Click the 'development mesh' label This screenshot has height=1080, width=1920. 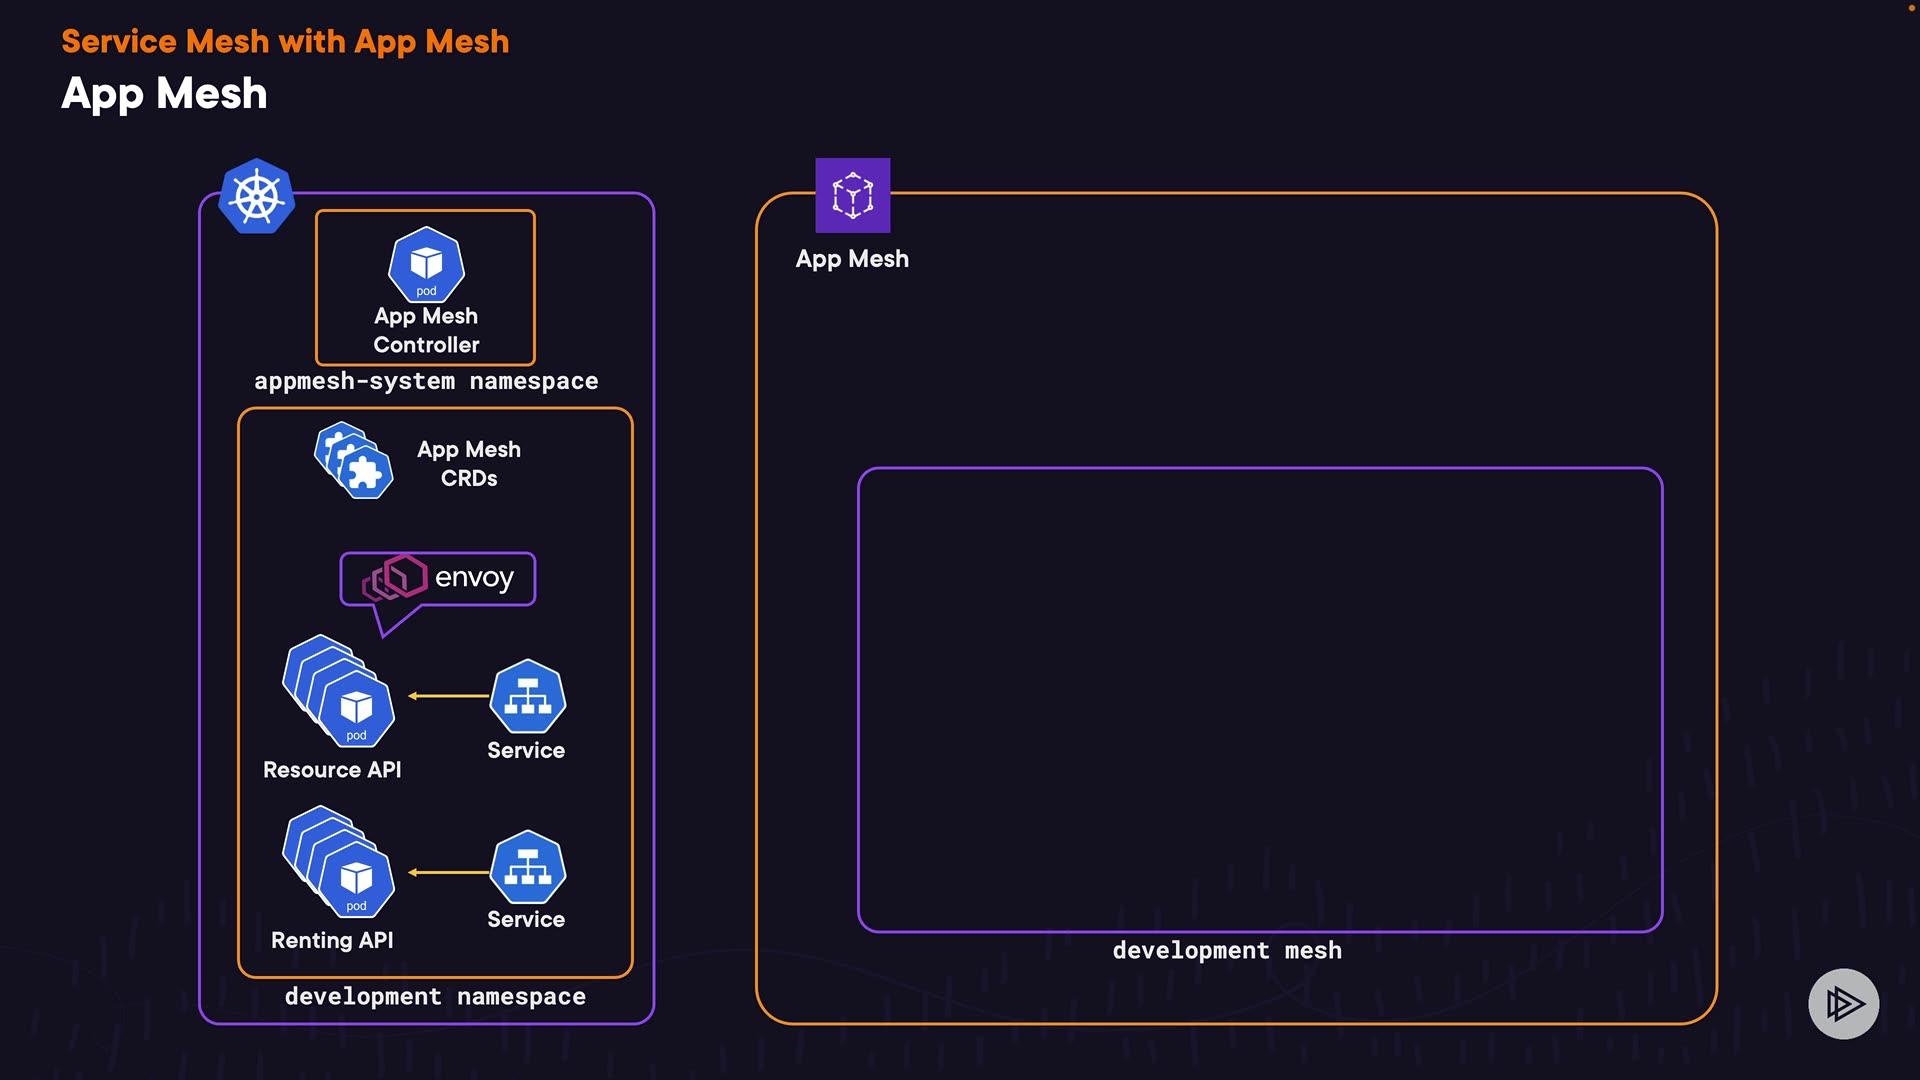coord(1227,950)
